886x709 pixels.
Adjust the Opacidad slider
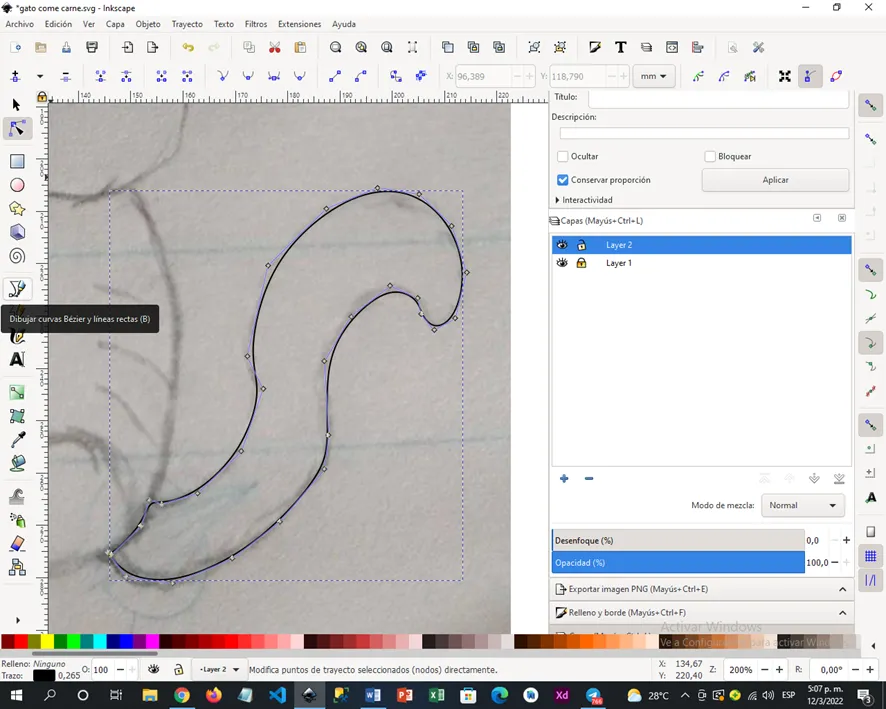678,563
